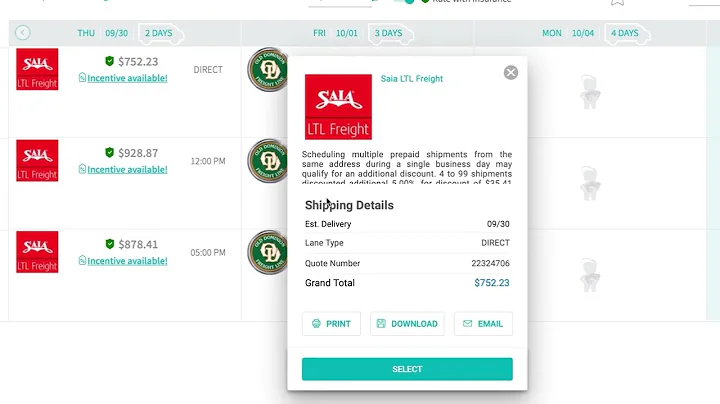Go to previous dates with back arrow
This screenshot has width=720, height=404.
tap(22, 33)
